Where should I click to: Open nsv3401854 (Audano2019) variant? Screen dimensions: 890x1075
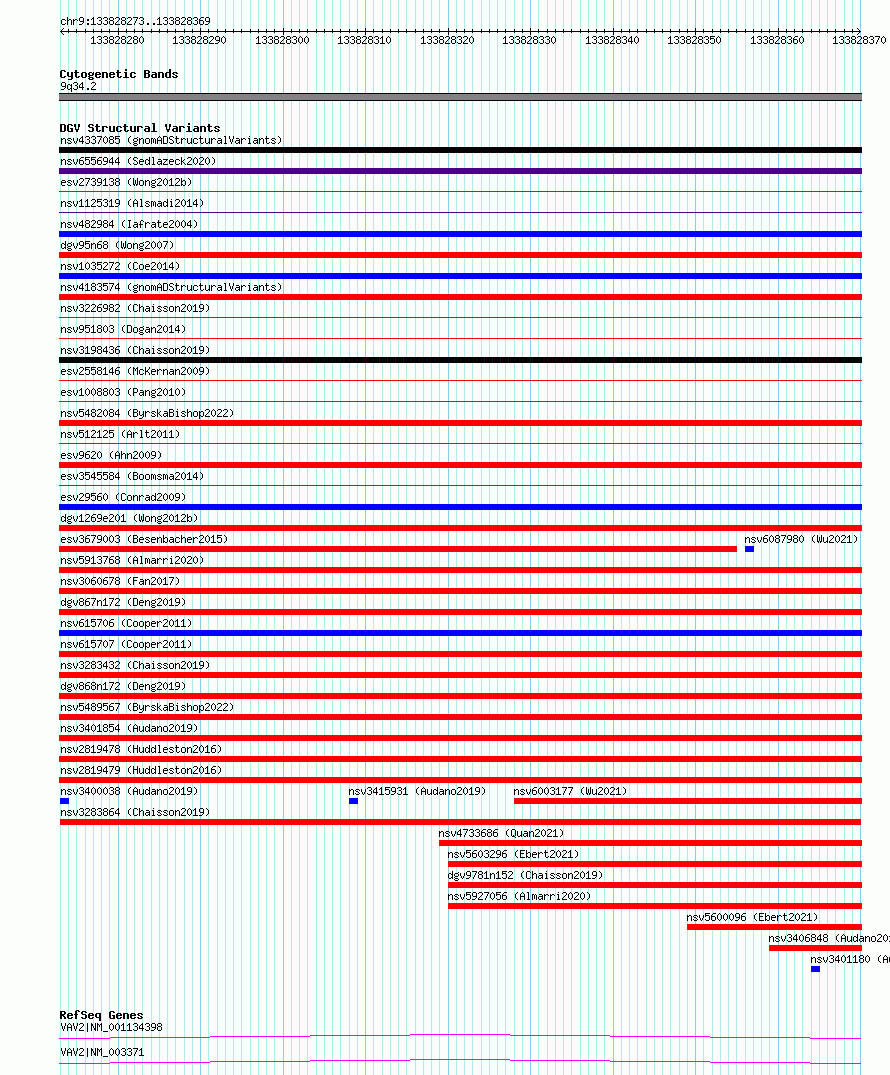coord(129,728)
